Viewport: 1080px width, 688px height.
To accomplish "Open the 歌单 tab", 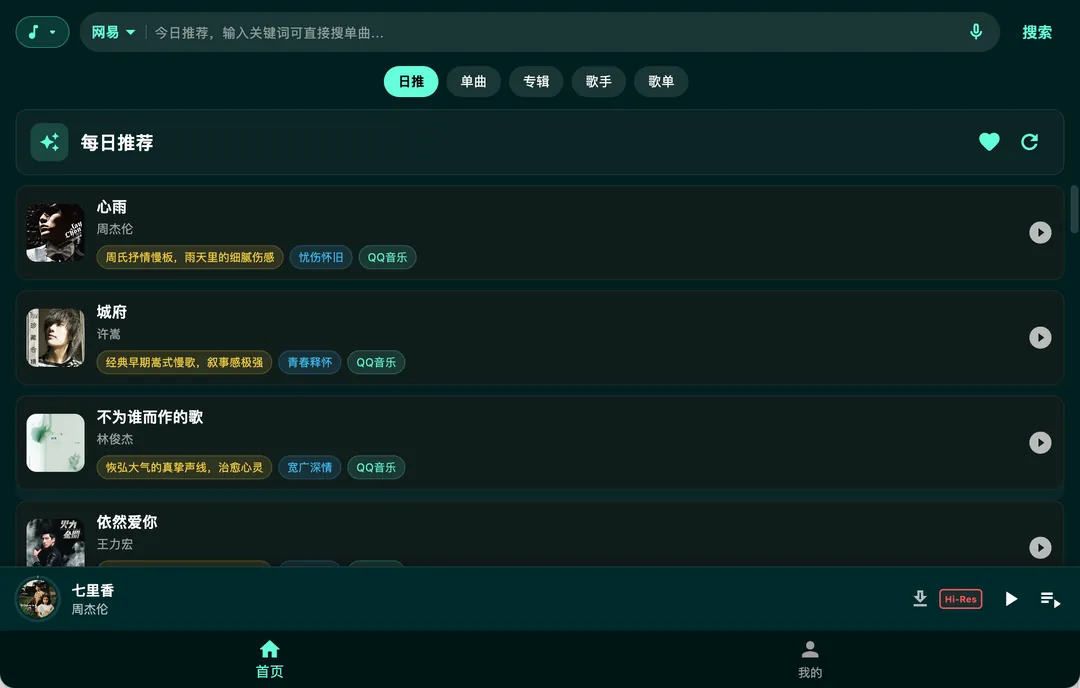I will click(x=661, y=81).
